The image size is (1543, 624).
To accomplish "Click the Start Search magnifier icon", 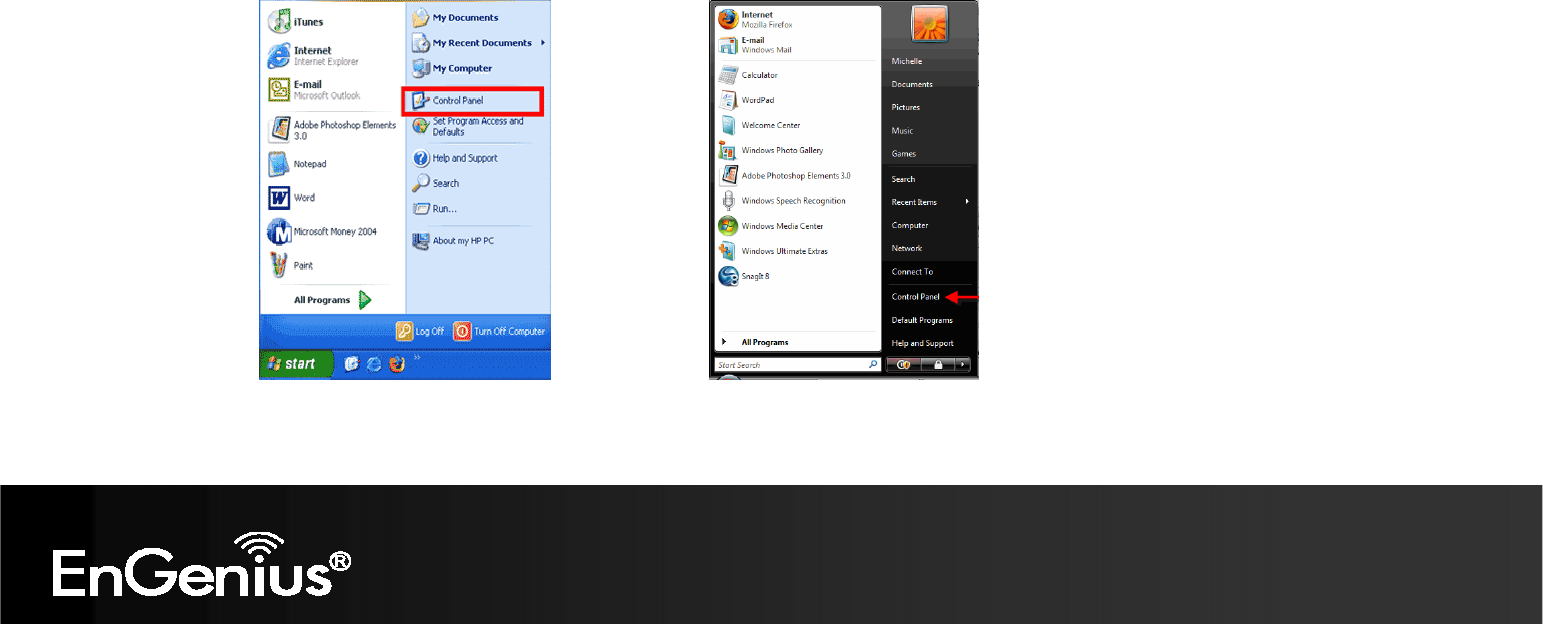I will [873, 365].
